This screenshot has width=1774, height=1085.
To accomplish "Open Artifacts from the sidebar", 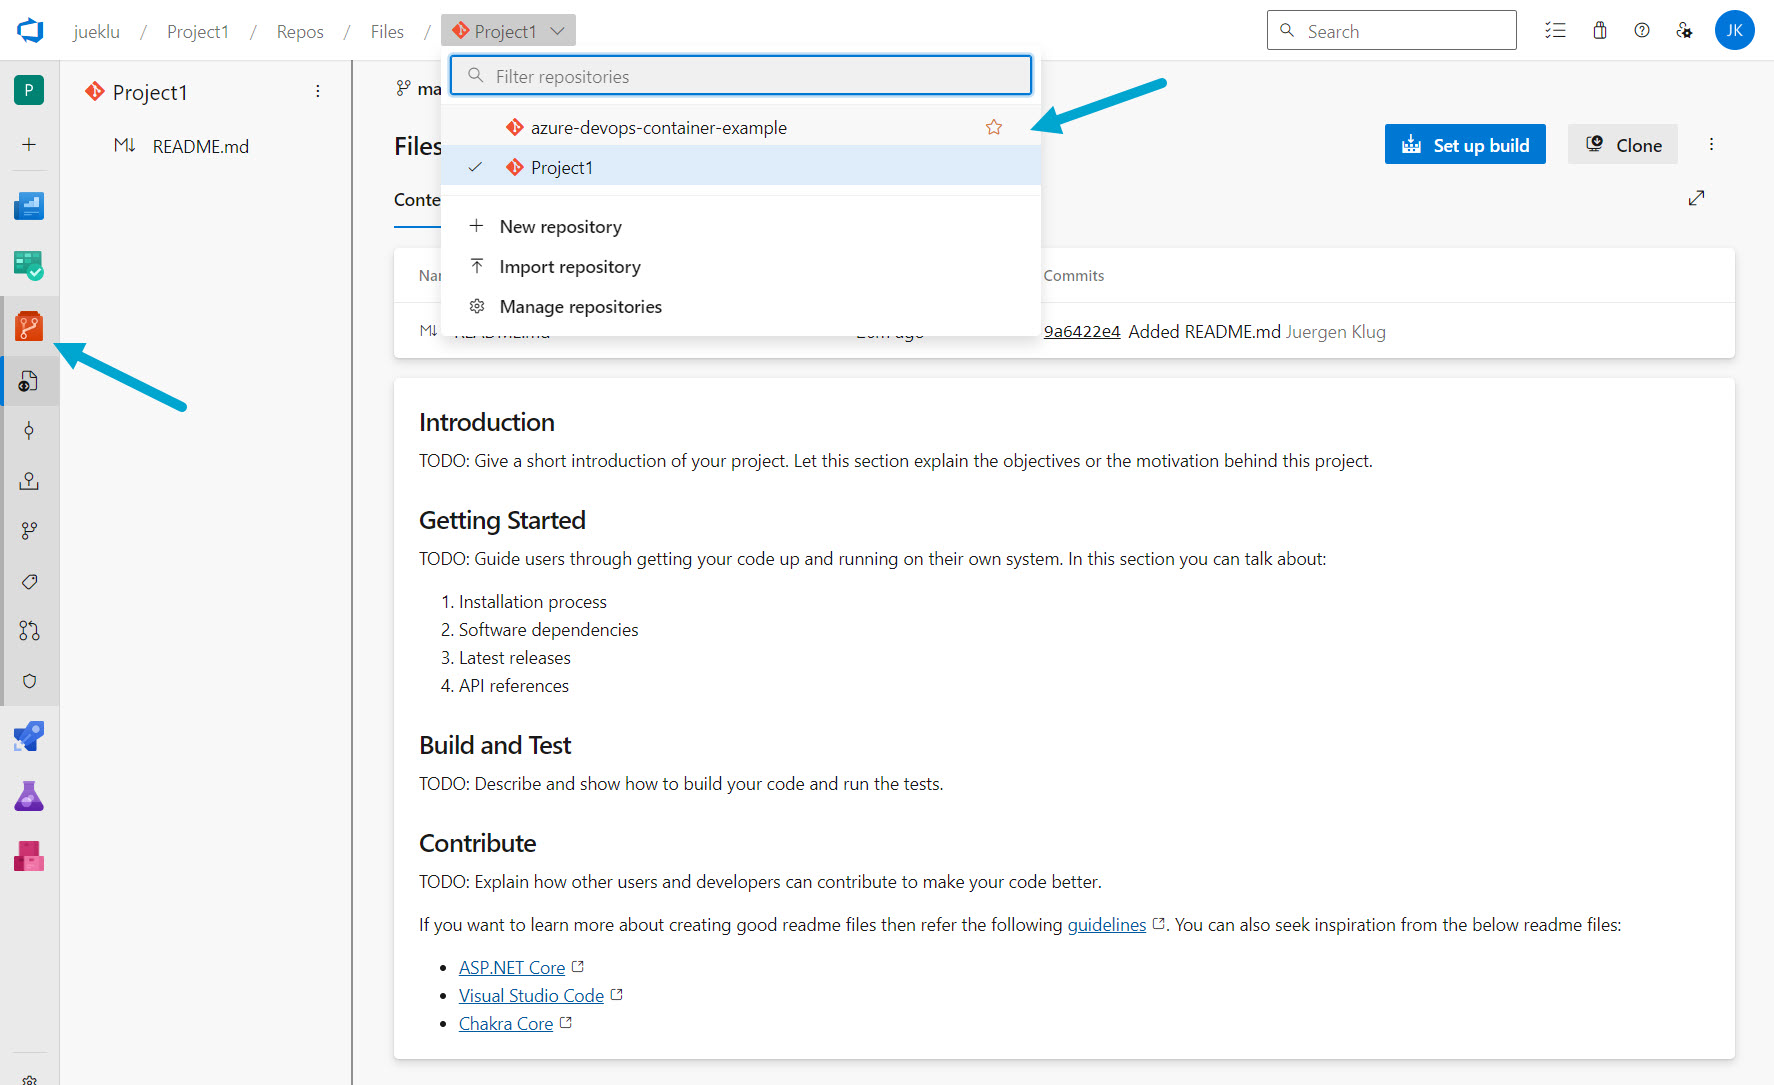I will point(29,856).
